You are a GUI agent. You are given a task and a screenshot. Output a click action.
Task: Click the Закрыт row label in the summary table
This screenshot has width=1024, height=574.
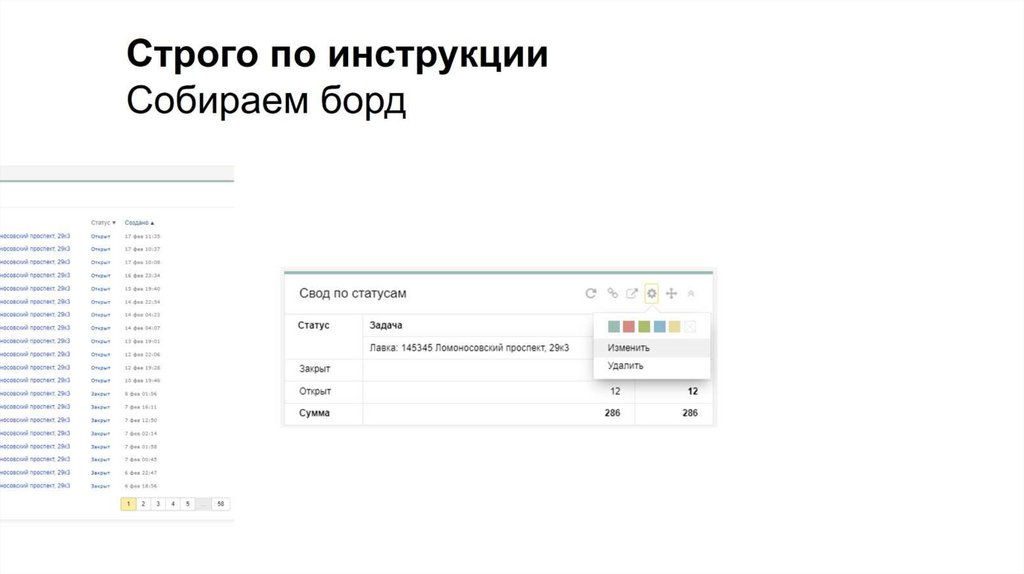tap(315, 369)
